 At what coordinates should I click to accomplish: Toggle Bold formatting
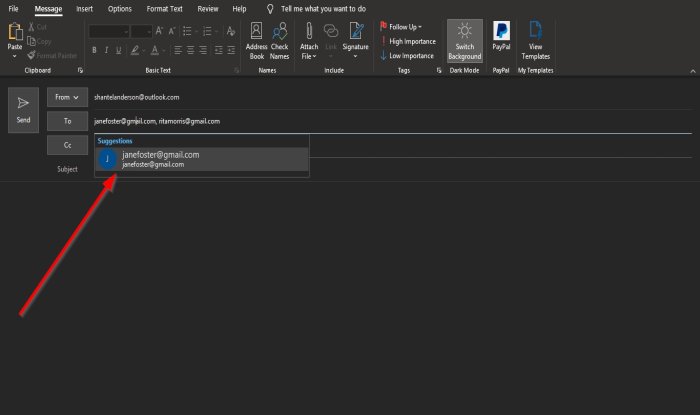click(94, 50)
